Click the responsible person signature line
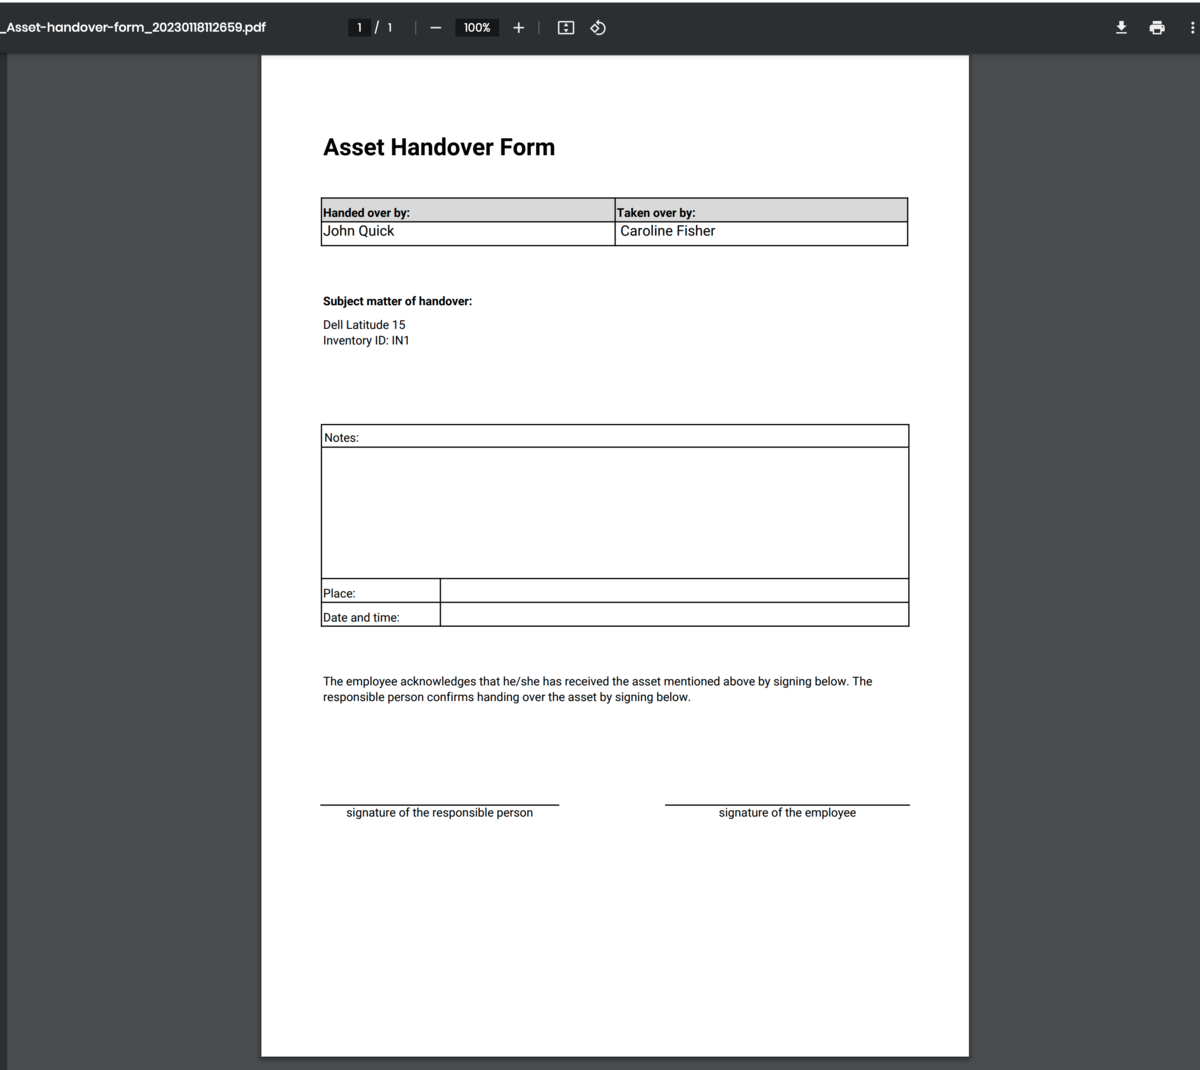The height and width of the screenshot is (1070, 1200). (x=439, y=802)
